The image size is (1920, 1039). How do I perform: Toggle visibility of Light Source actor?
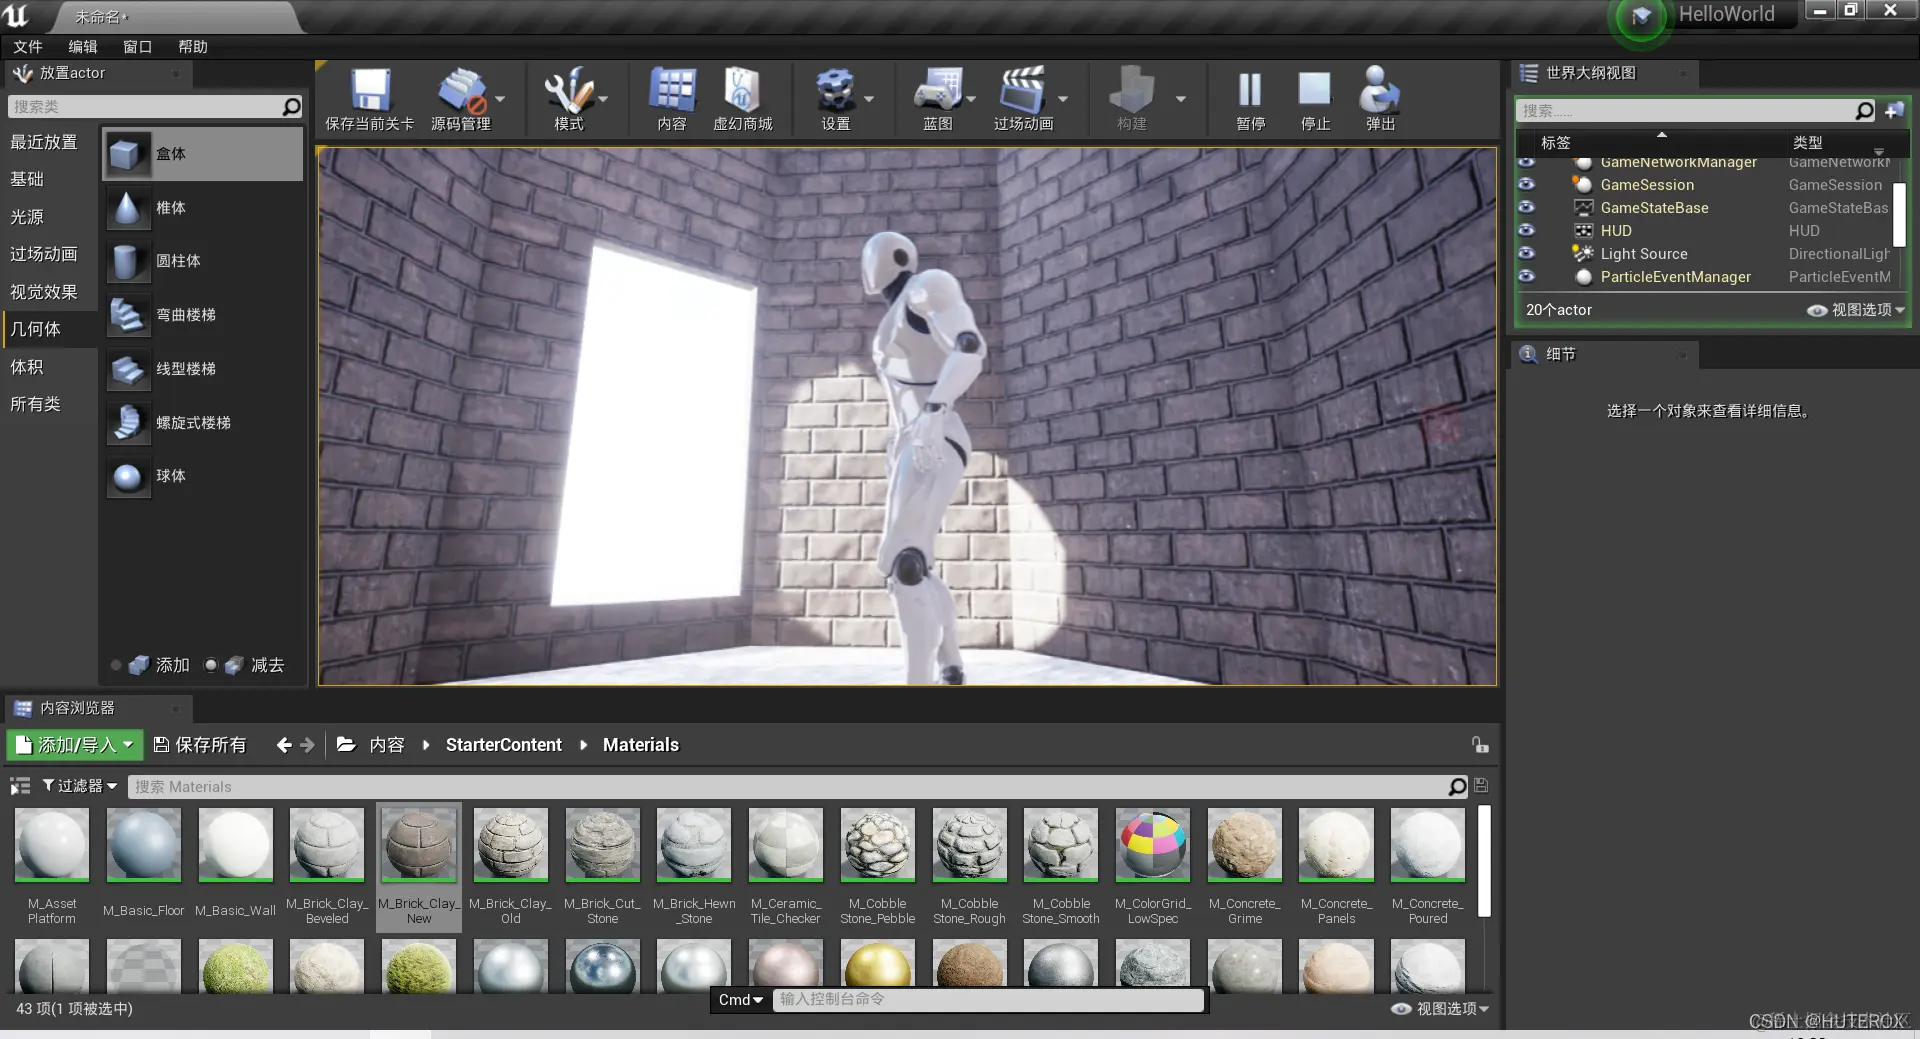(x=1526, y=253)
